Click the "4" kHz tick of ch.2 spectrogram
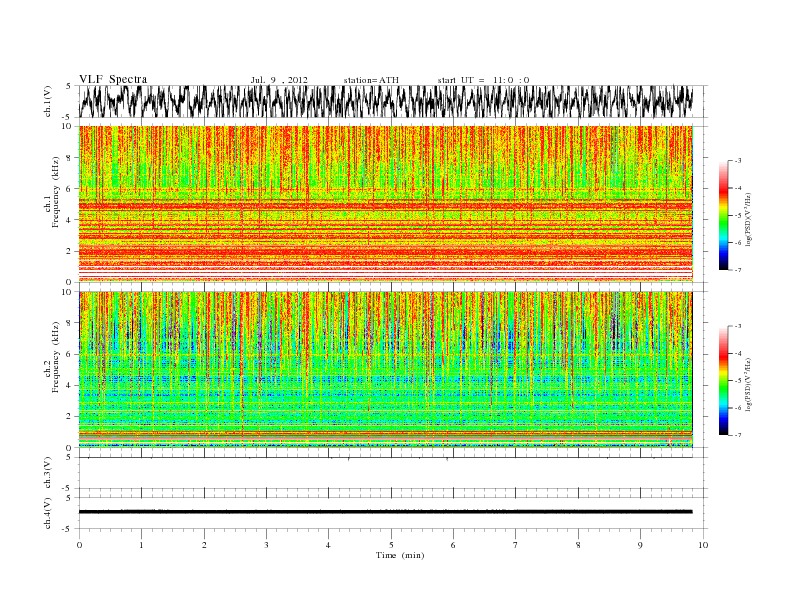 pyautogui.click(x=69, y=385)
